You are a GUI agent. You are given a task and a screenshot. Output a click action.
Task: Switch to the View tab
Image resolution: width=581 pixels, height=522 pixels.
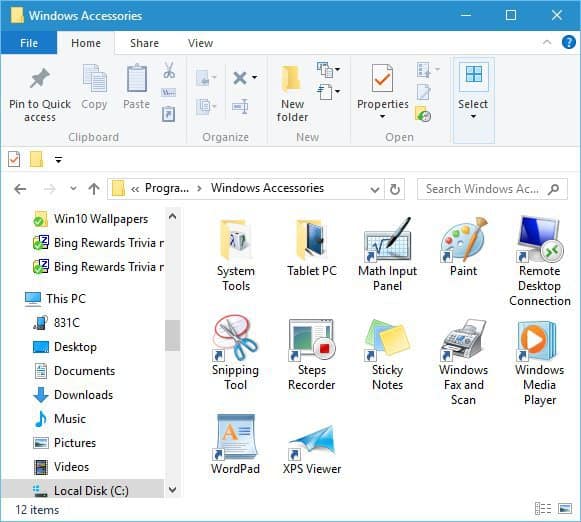coord(200,43)
